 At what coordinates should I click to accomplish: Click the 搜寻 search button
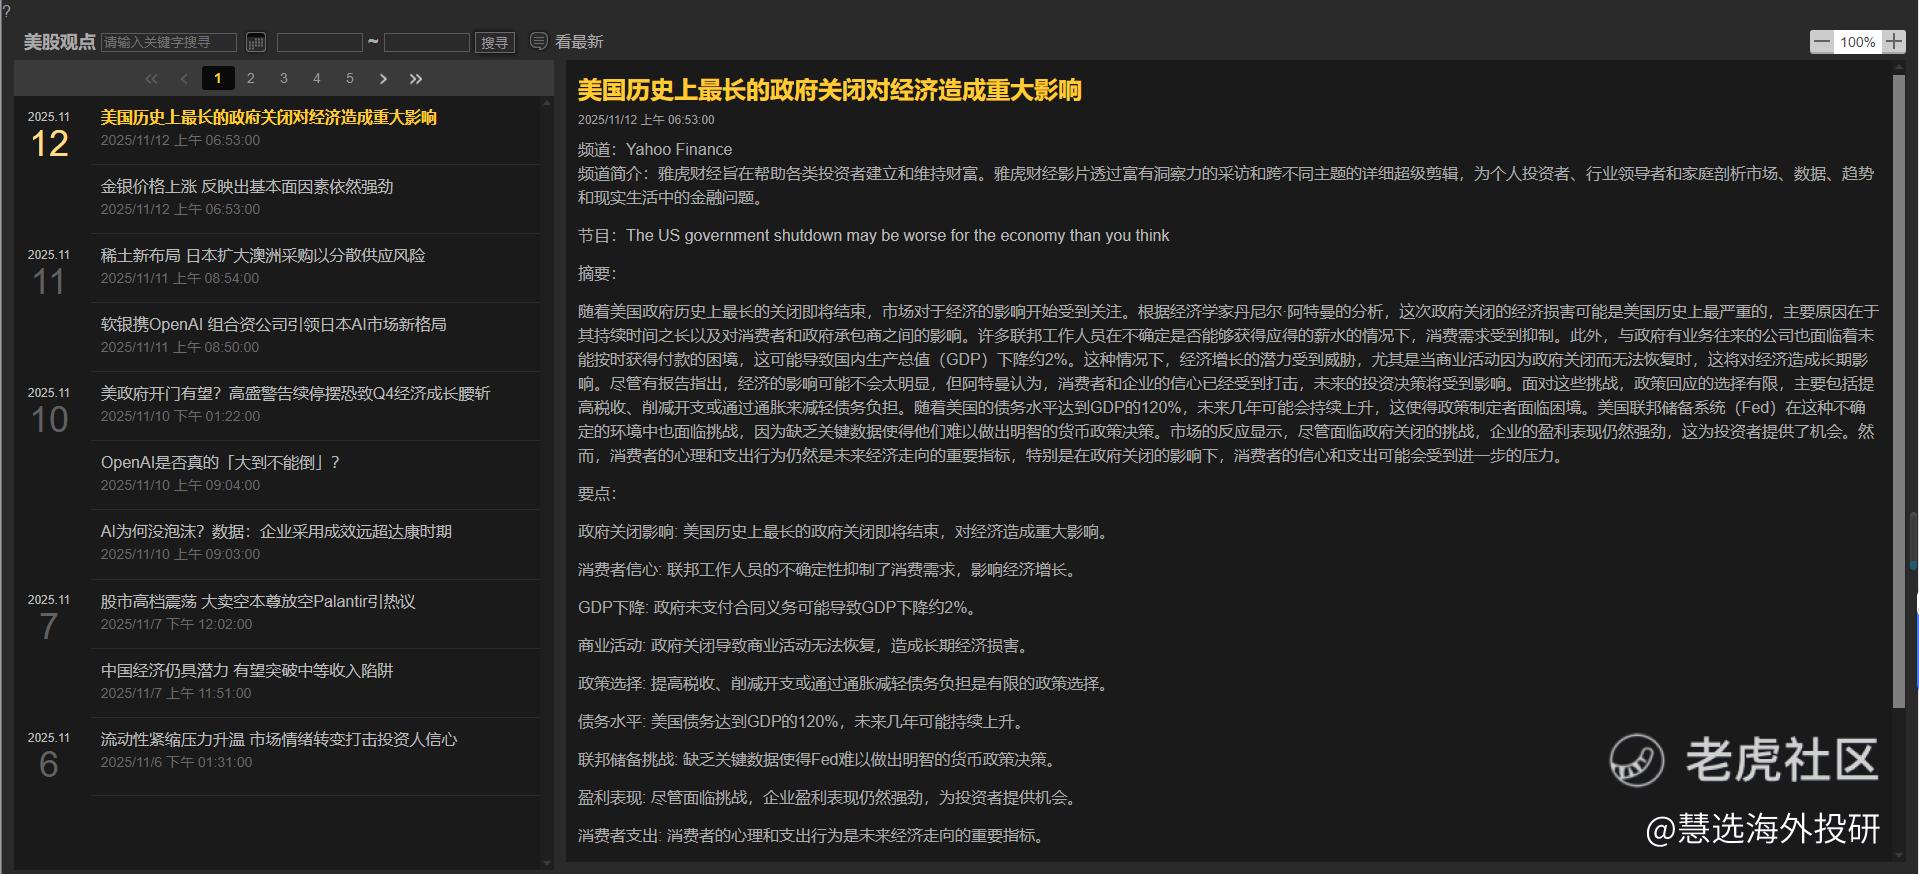click(x=495, y=42)
